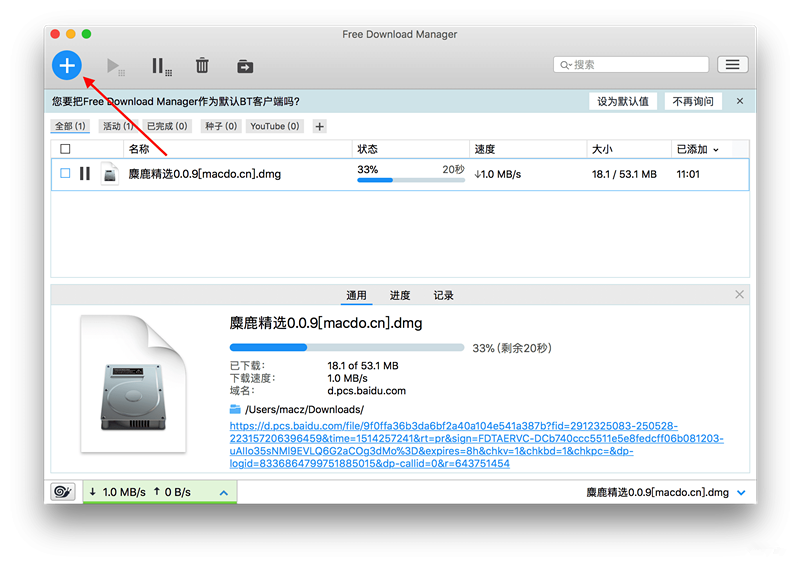The image size is (800, 566).
Task: Select the 已完成 (0) filter tab
Action: (x=167, y=126)
